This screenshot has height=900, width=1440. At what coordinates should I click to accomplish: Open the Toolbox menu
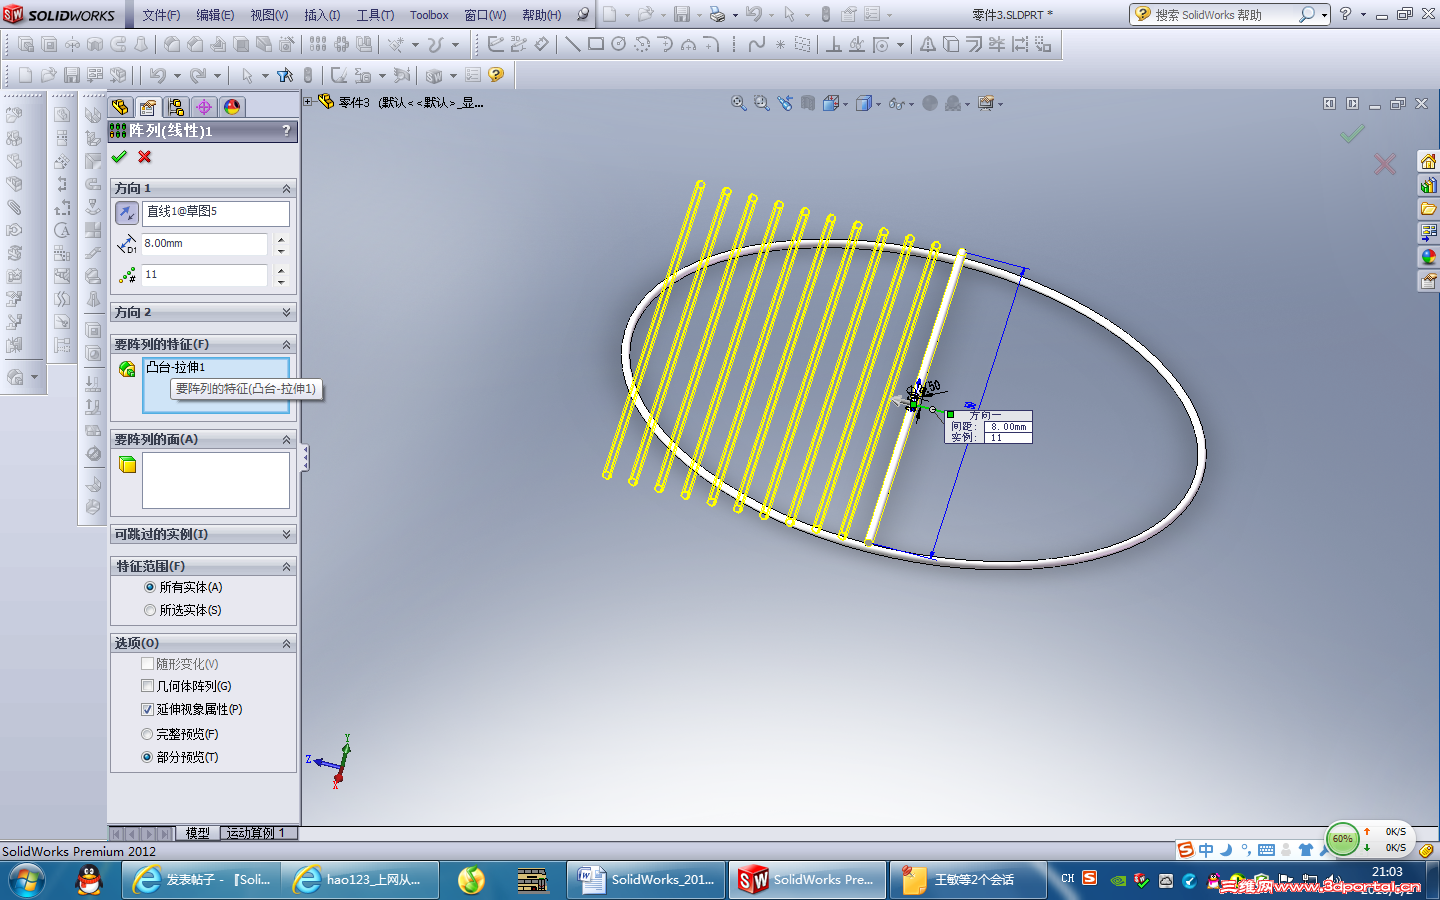pyautogui.click(x=429, y=15)
